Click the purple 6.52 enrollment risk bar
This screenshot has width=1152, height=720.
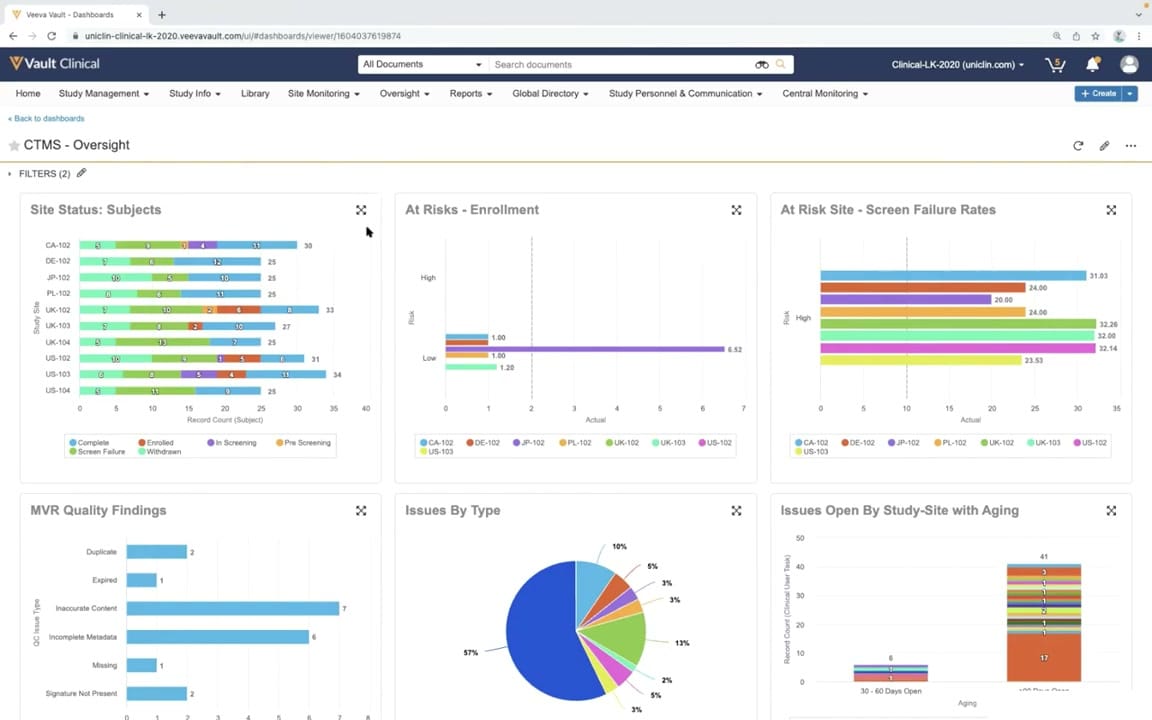coord(584,349)
